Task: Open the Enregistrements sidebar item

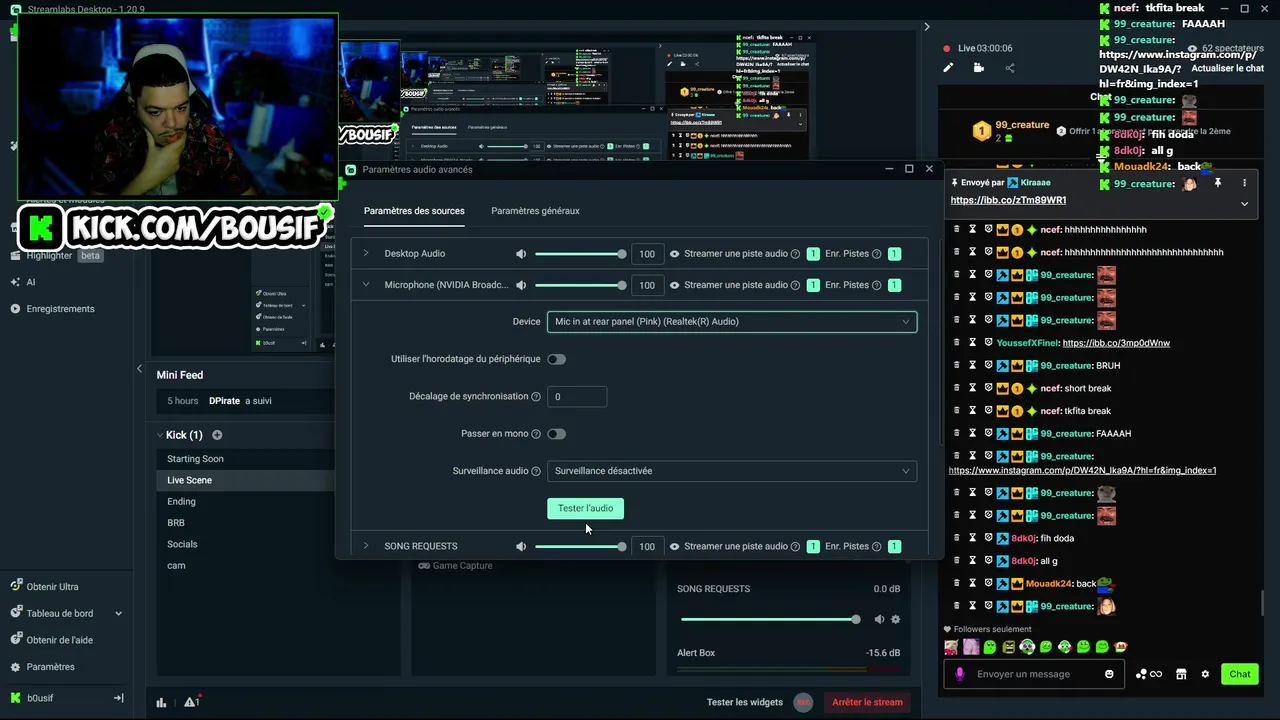Action: 60,309
